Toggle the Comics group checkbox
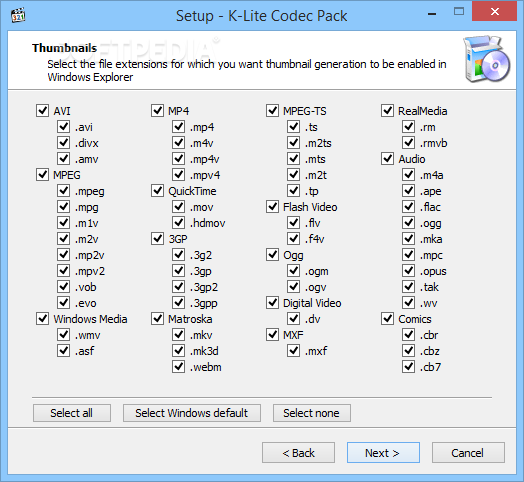Viewport: 524px width, 482px height. coord(387,319)
